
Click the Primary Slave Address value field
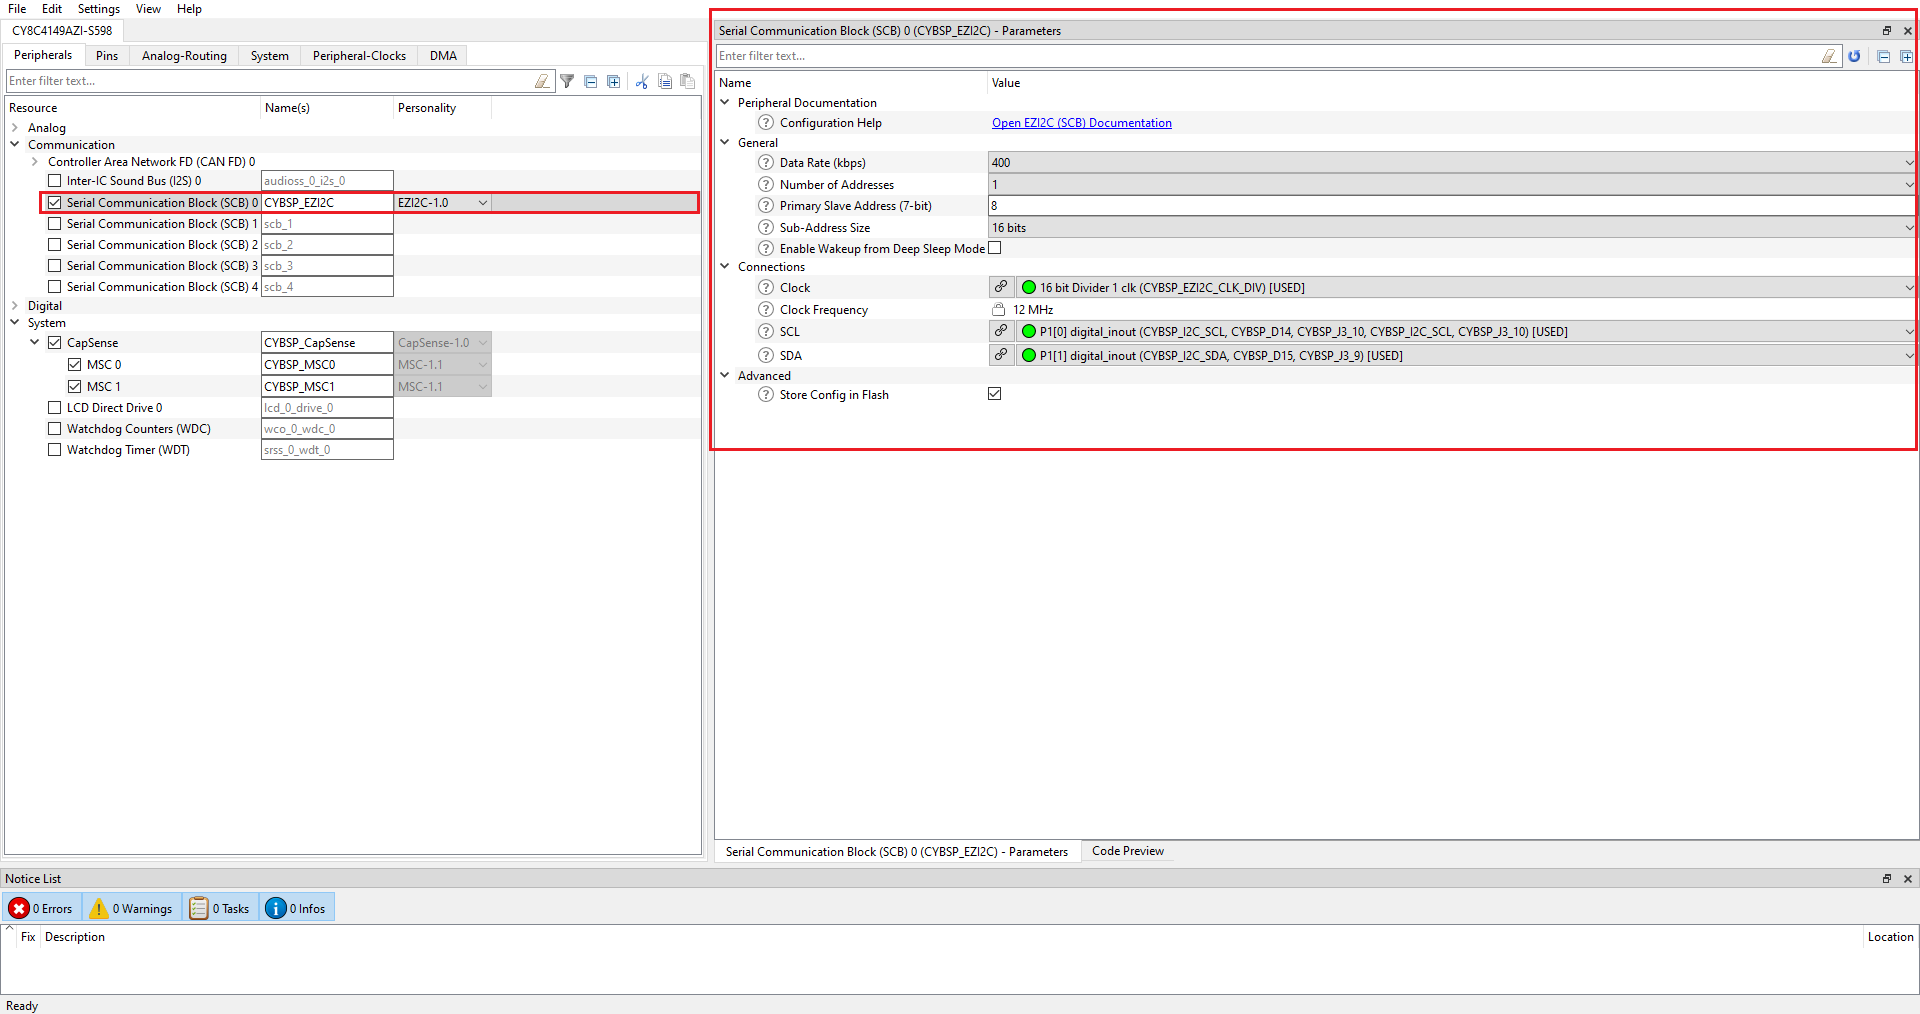[1451, 206]
